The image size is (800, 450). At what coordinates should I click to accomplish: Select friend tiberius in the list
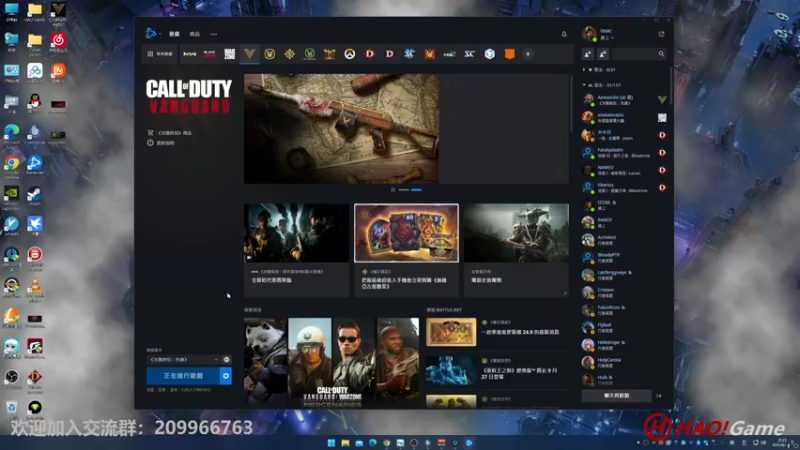tap(624, 187)
